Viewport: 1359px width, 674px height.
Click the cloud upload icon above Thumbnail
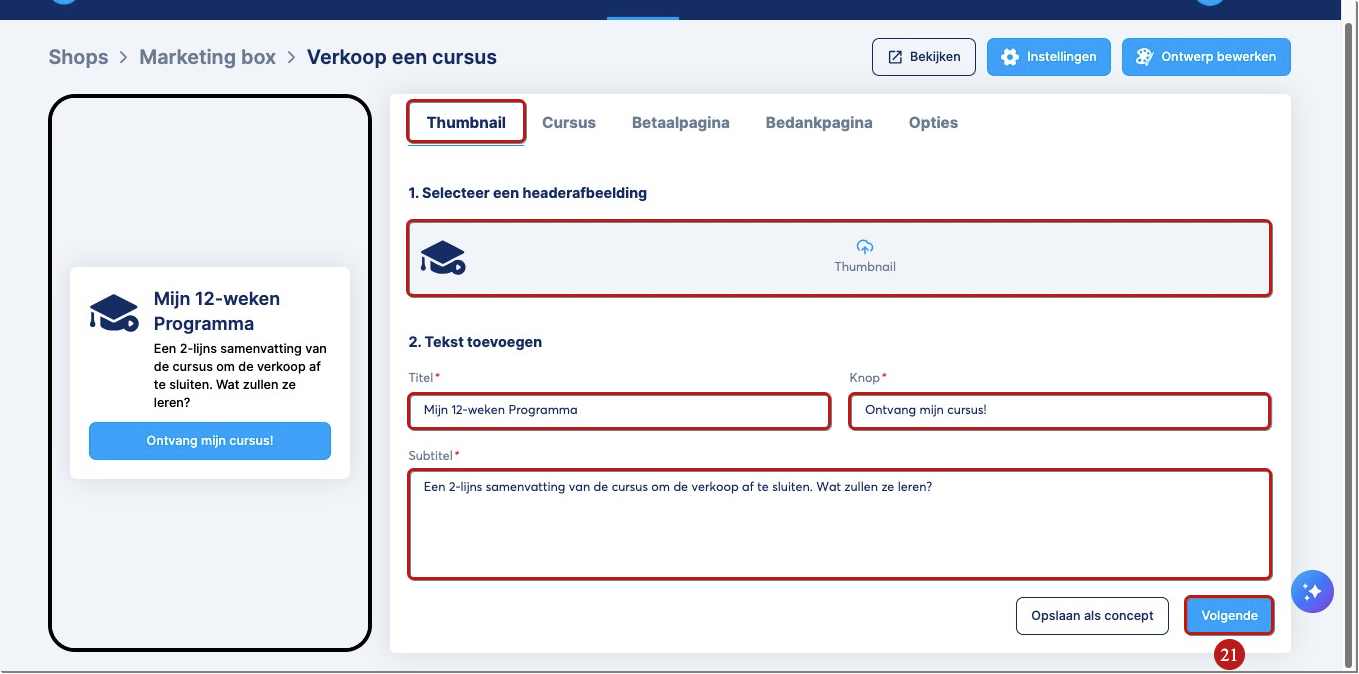(865, 247)
